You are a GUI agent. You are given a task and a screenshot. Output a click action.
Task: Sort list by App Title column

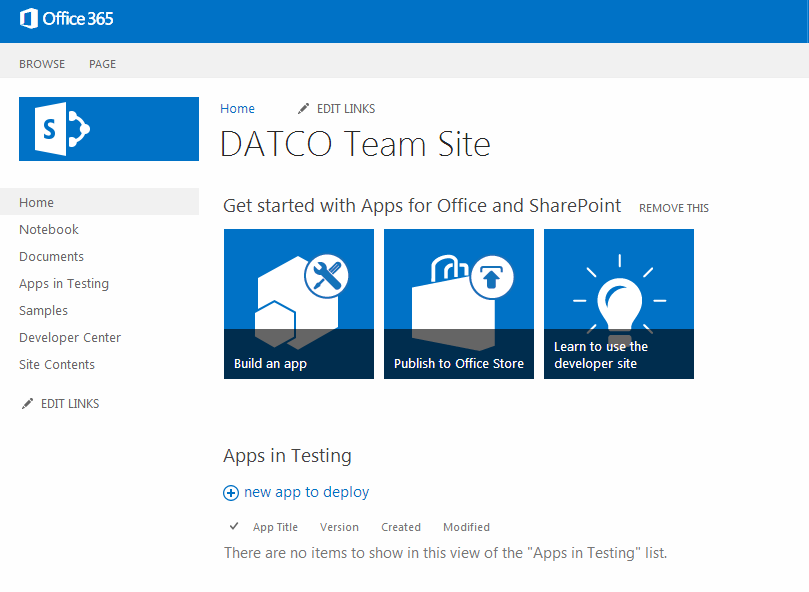[275, 527]
